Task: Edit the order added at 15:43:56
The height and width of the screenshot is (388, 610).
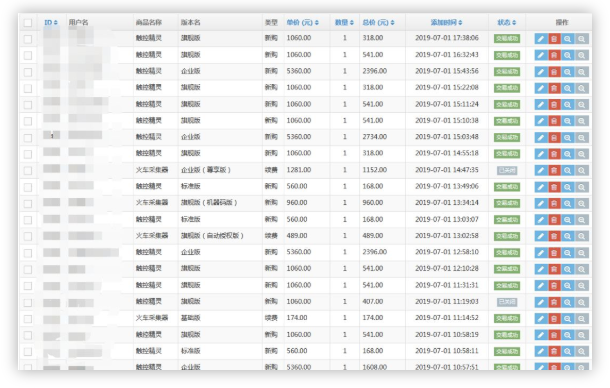Action: coord(541,72)
